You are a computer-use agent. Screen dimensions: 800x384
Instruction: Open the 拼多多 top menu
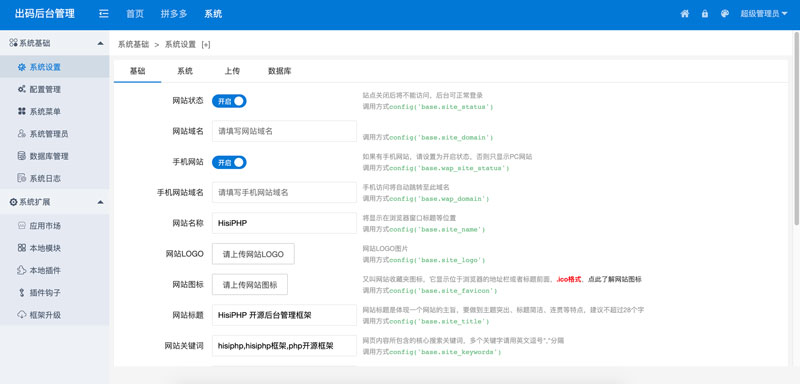(173, 14)
